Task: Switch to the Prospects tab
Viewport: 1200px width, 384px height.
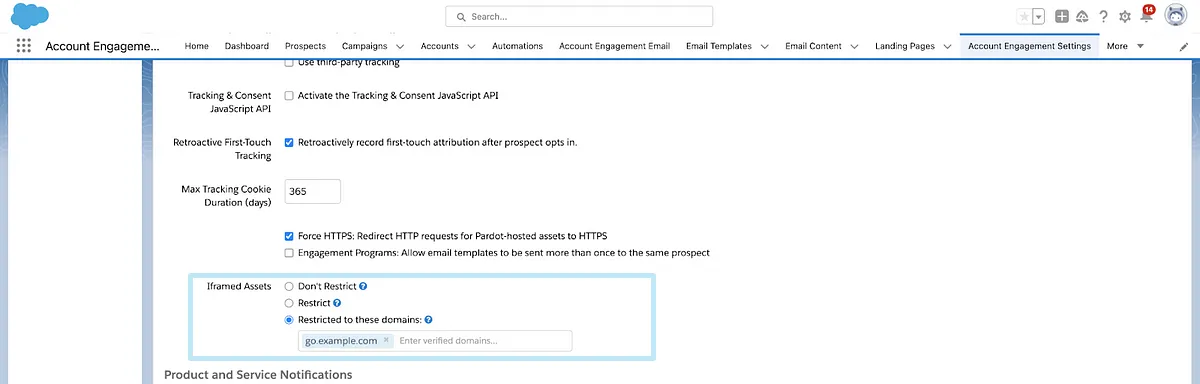Action: pos(305,46)
